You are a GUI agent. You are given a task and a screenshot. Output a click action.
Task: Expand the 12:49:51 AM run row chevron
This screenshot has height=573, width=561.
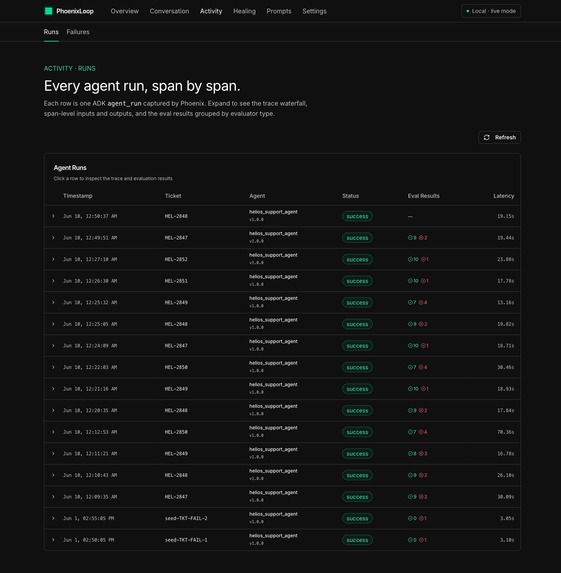click(53, 238)
